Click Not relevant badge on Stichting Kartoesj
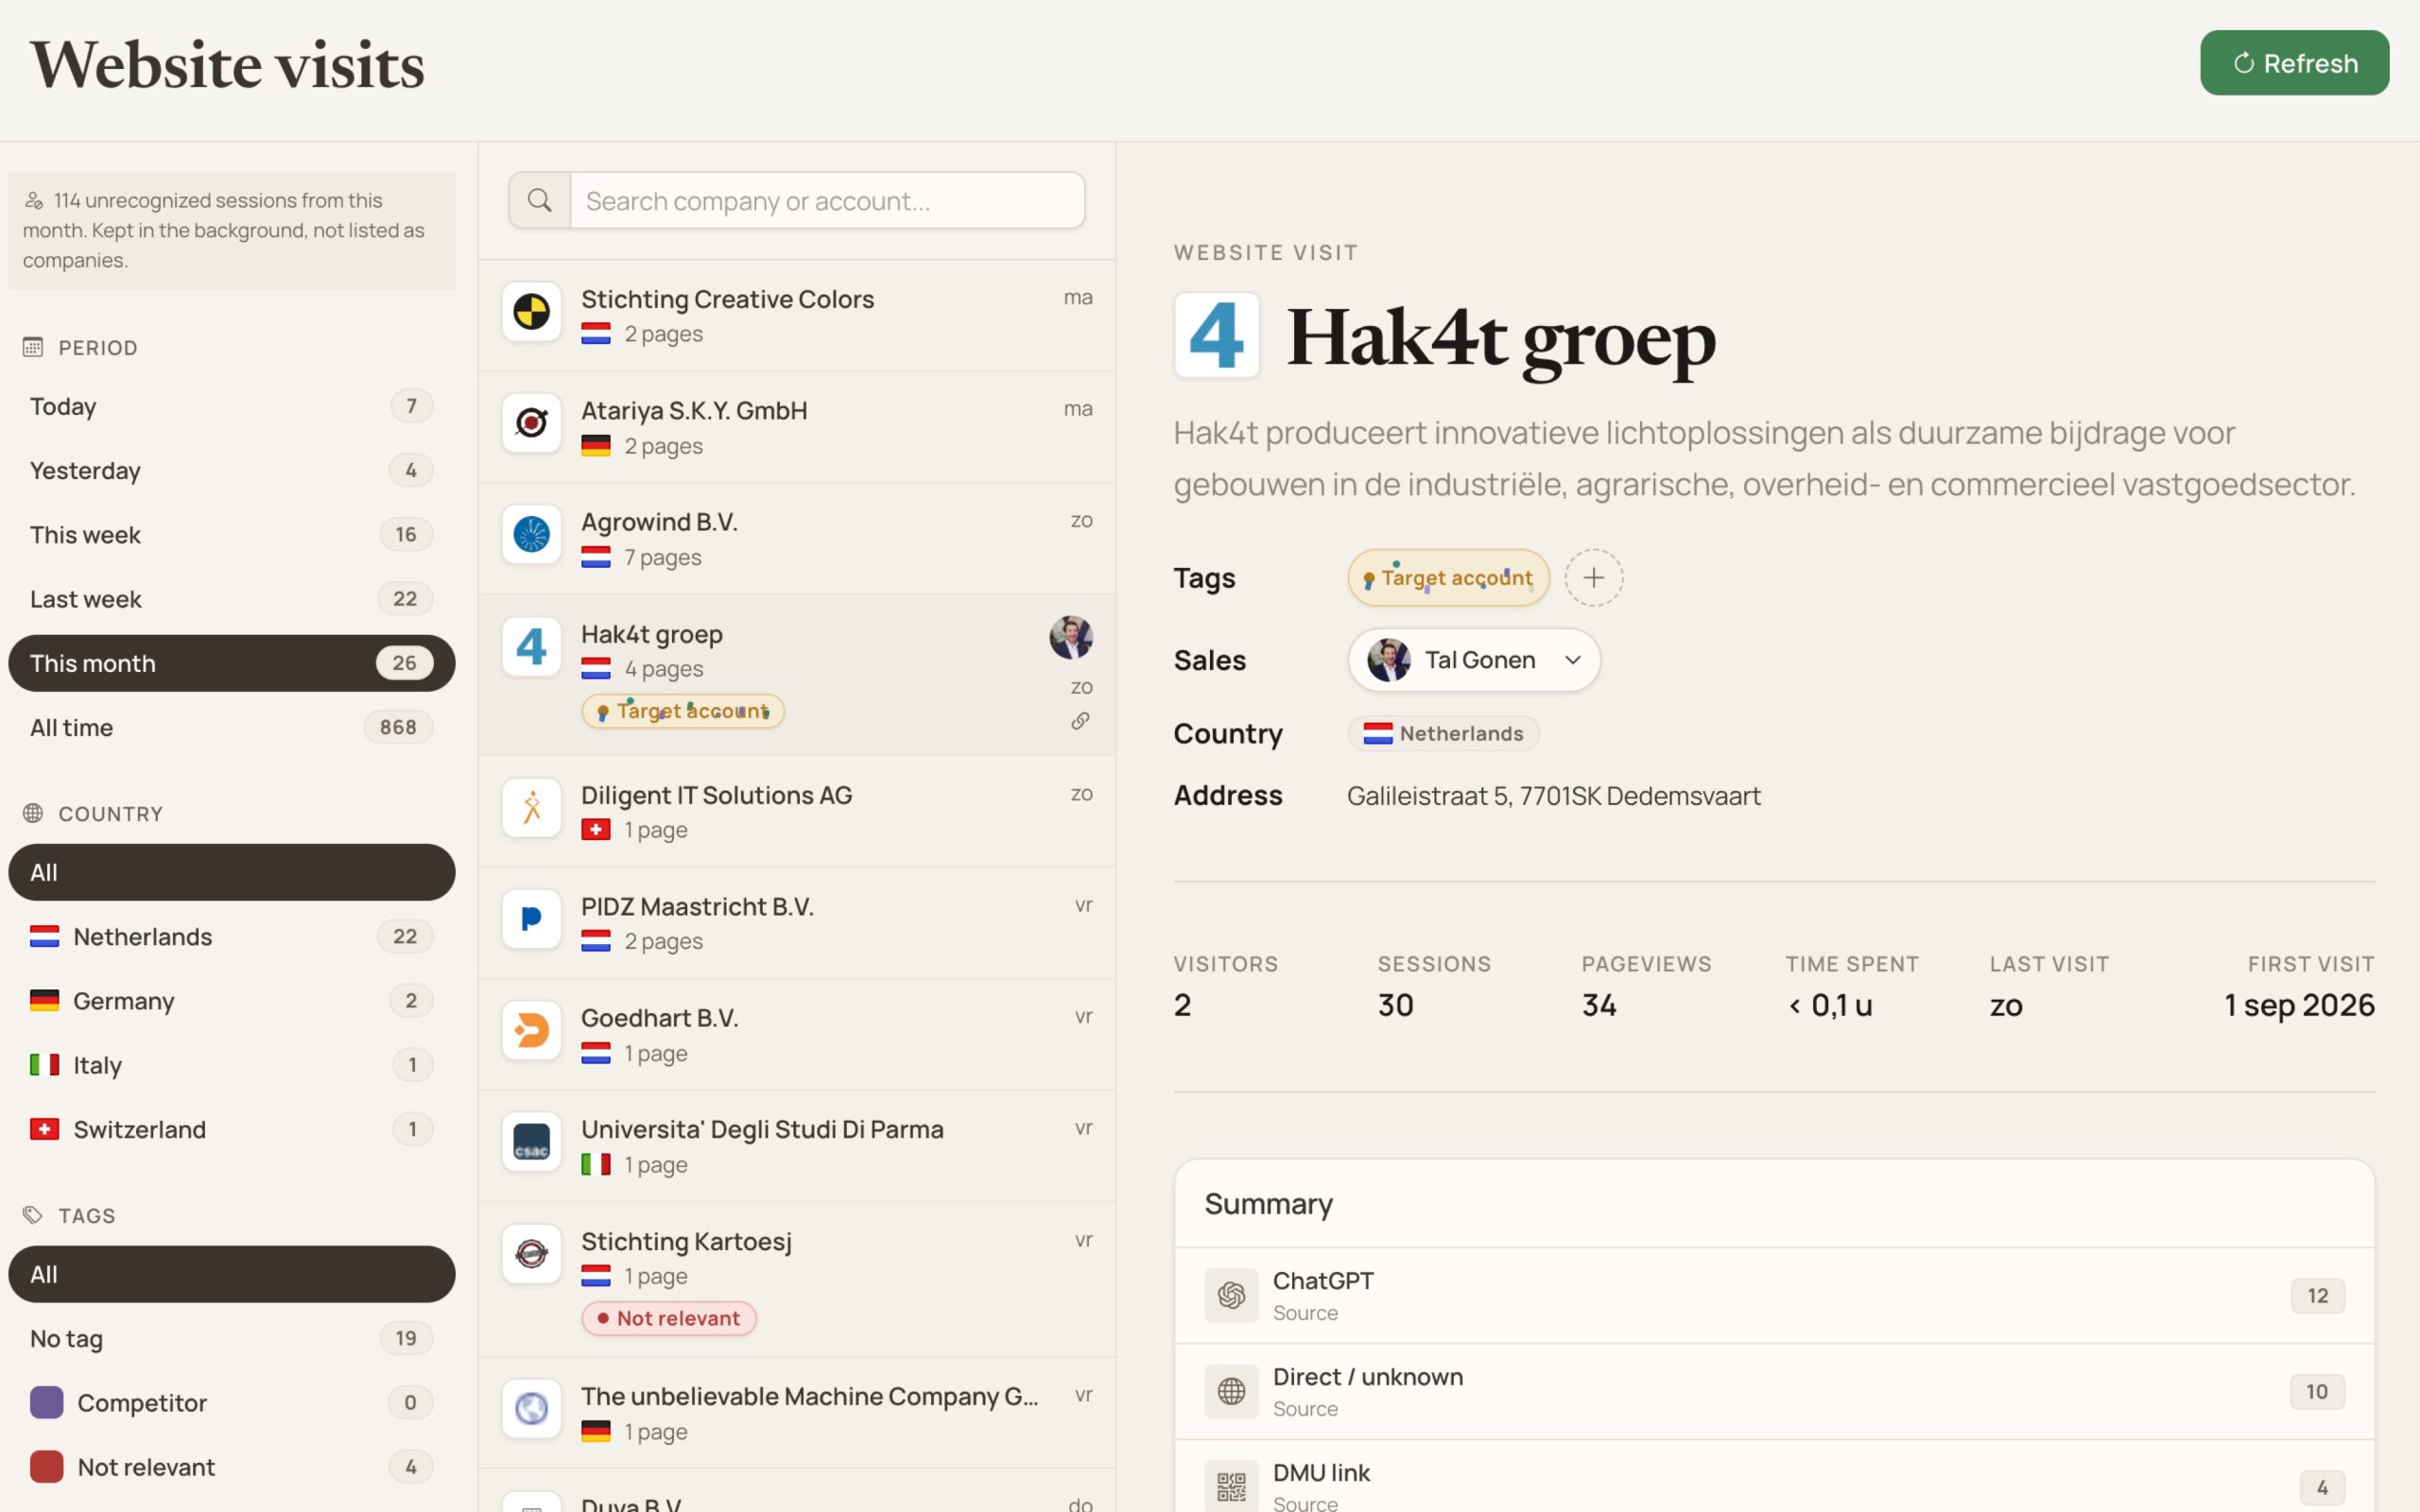Viewport: 2420px width, 1512px height. [669, 1318]
